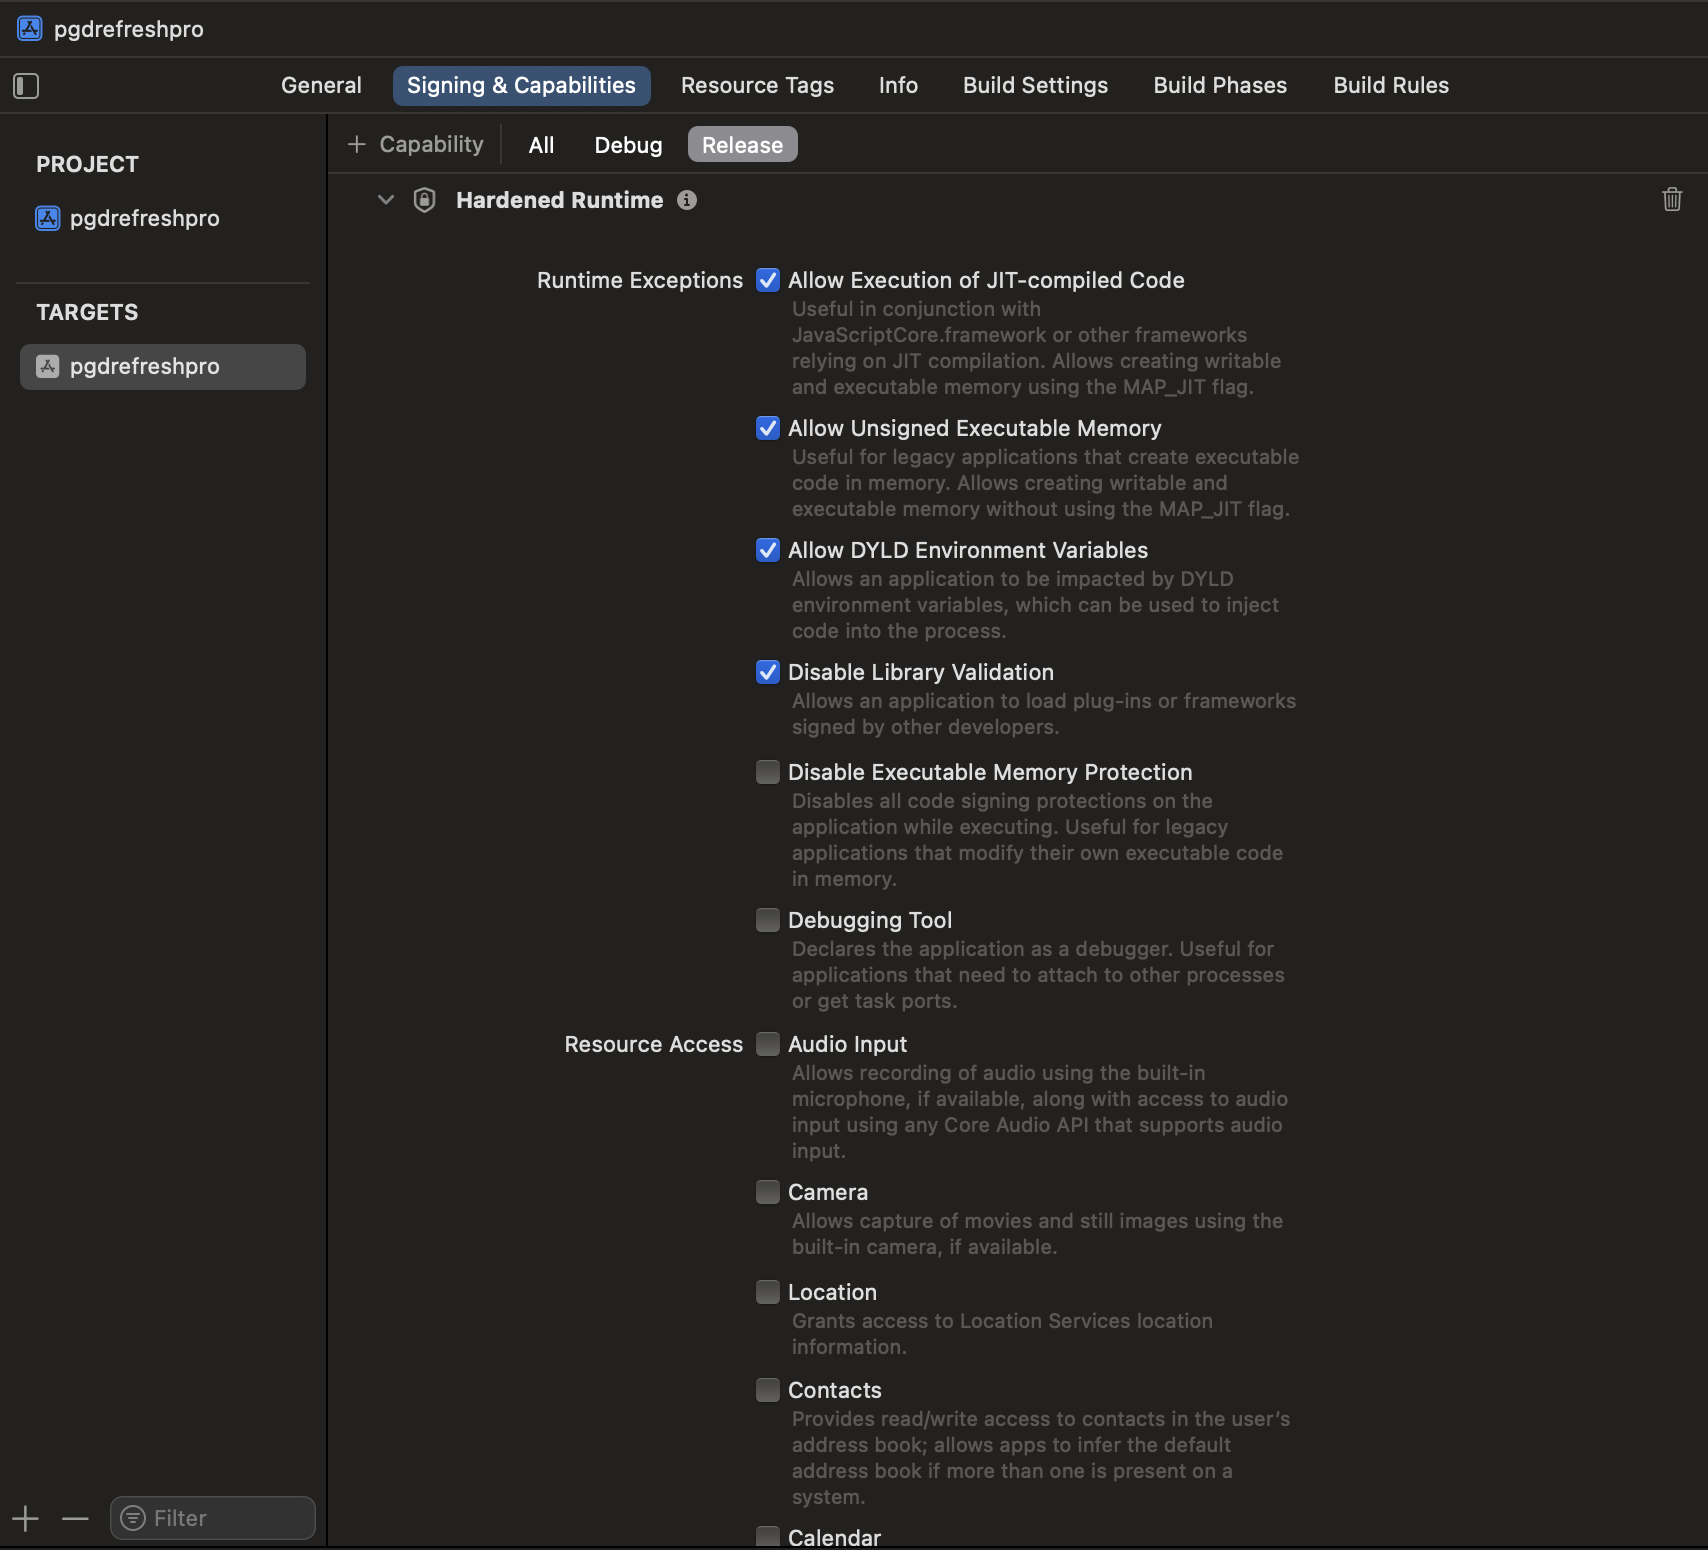Image resolution: width=1708 pixels, height=1550 pixels.
Task: Open the Info tab
Action: 898,86
